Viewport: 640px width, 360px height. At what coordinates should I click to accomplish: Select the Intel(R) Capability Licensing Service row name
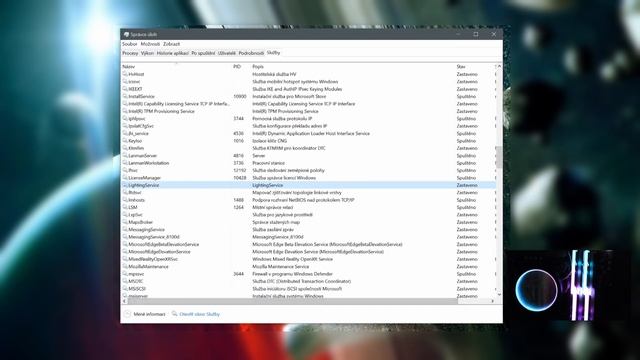pos(179,104)
